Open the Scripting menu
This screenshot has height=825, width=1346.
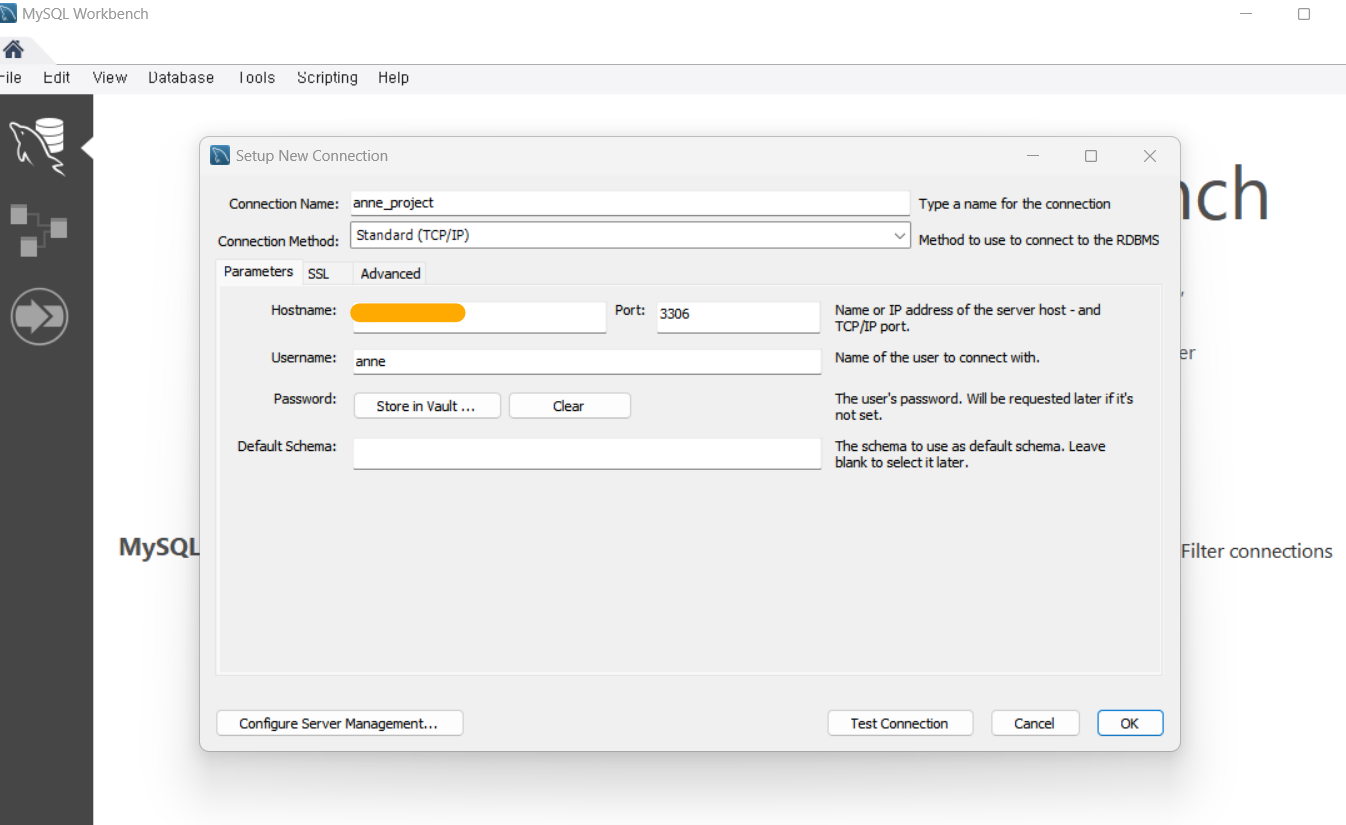pyautogui.click(x=327, y=77)
